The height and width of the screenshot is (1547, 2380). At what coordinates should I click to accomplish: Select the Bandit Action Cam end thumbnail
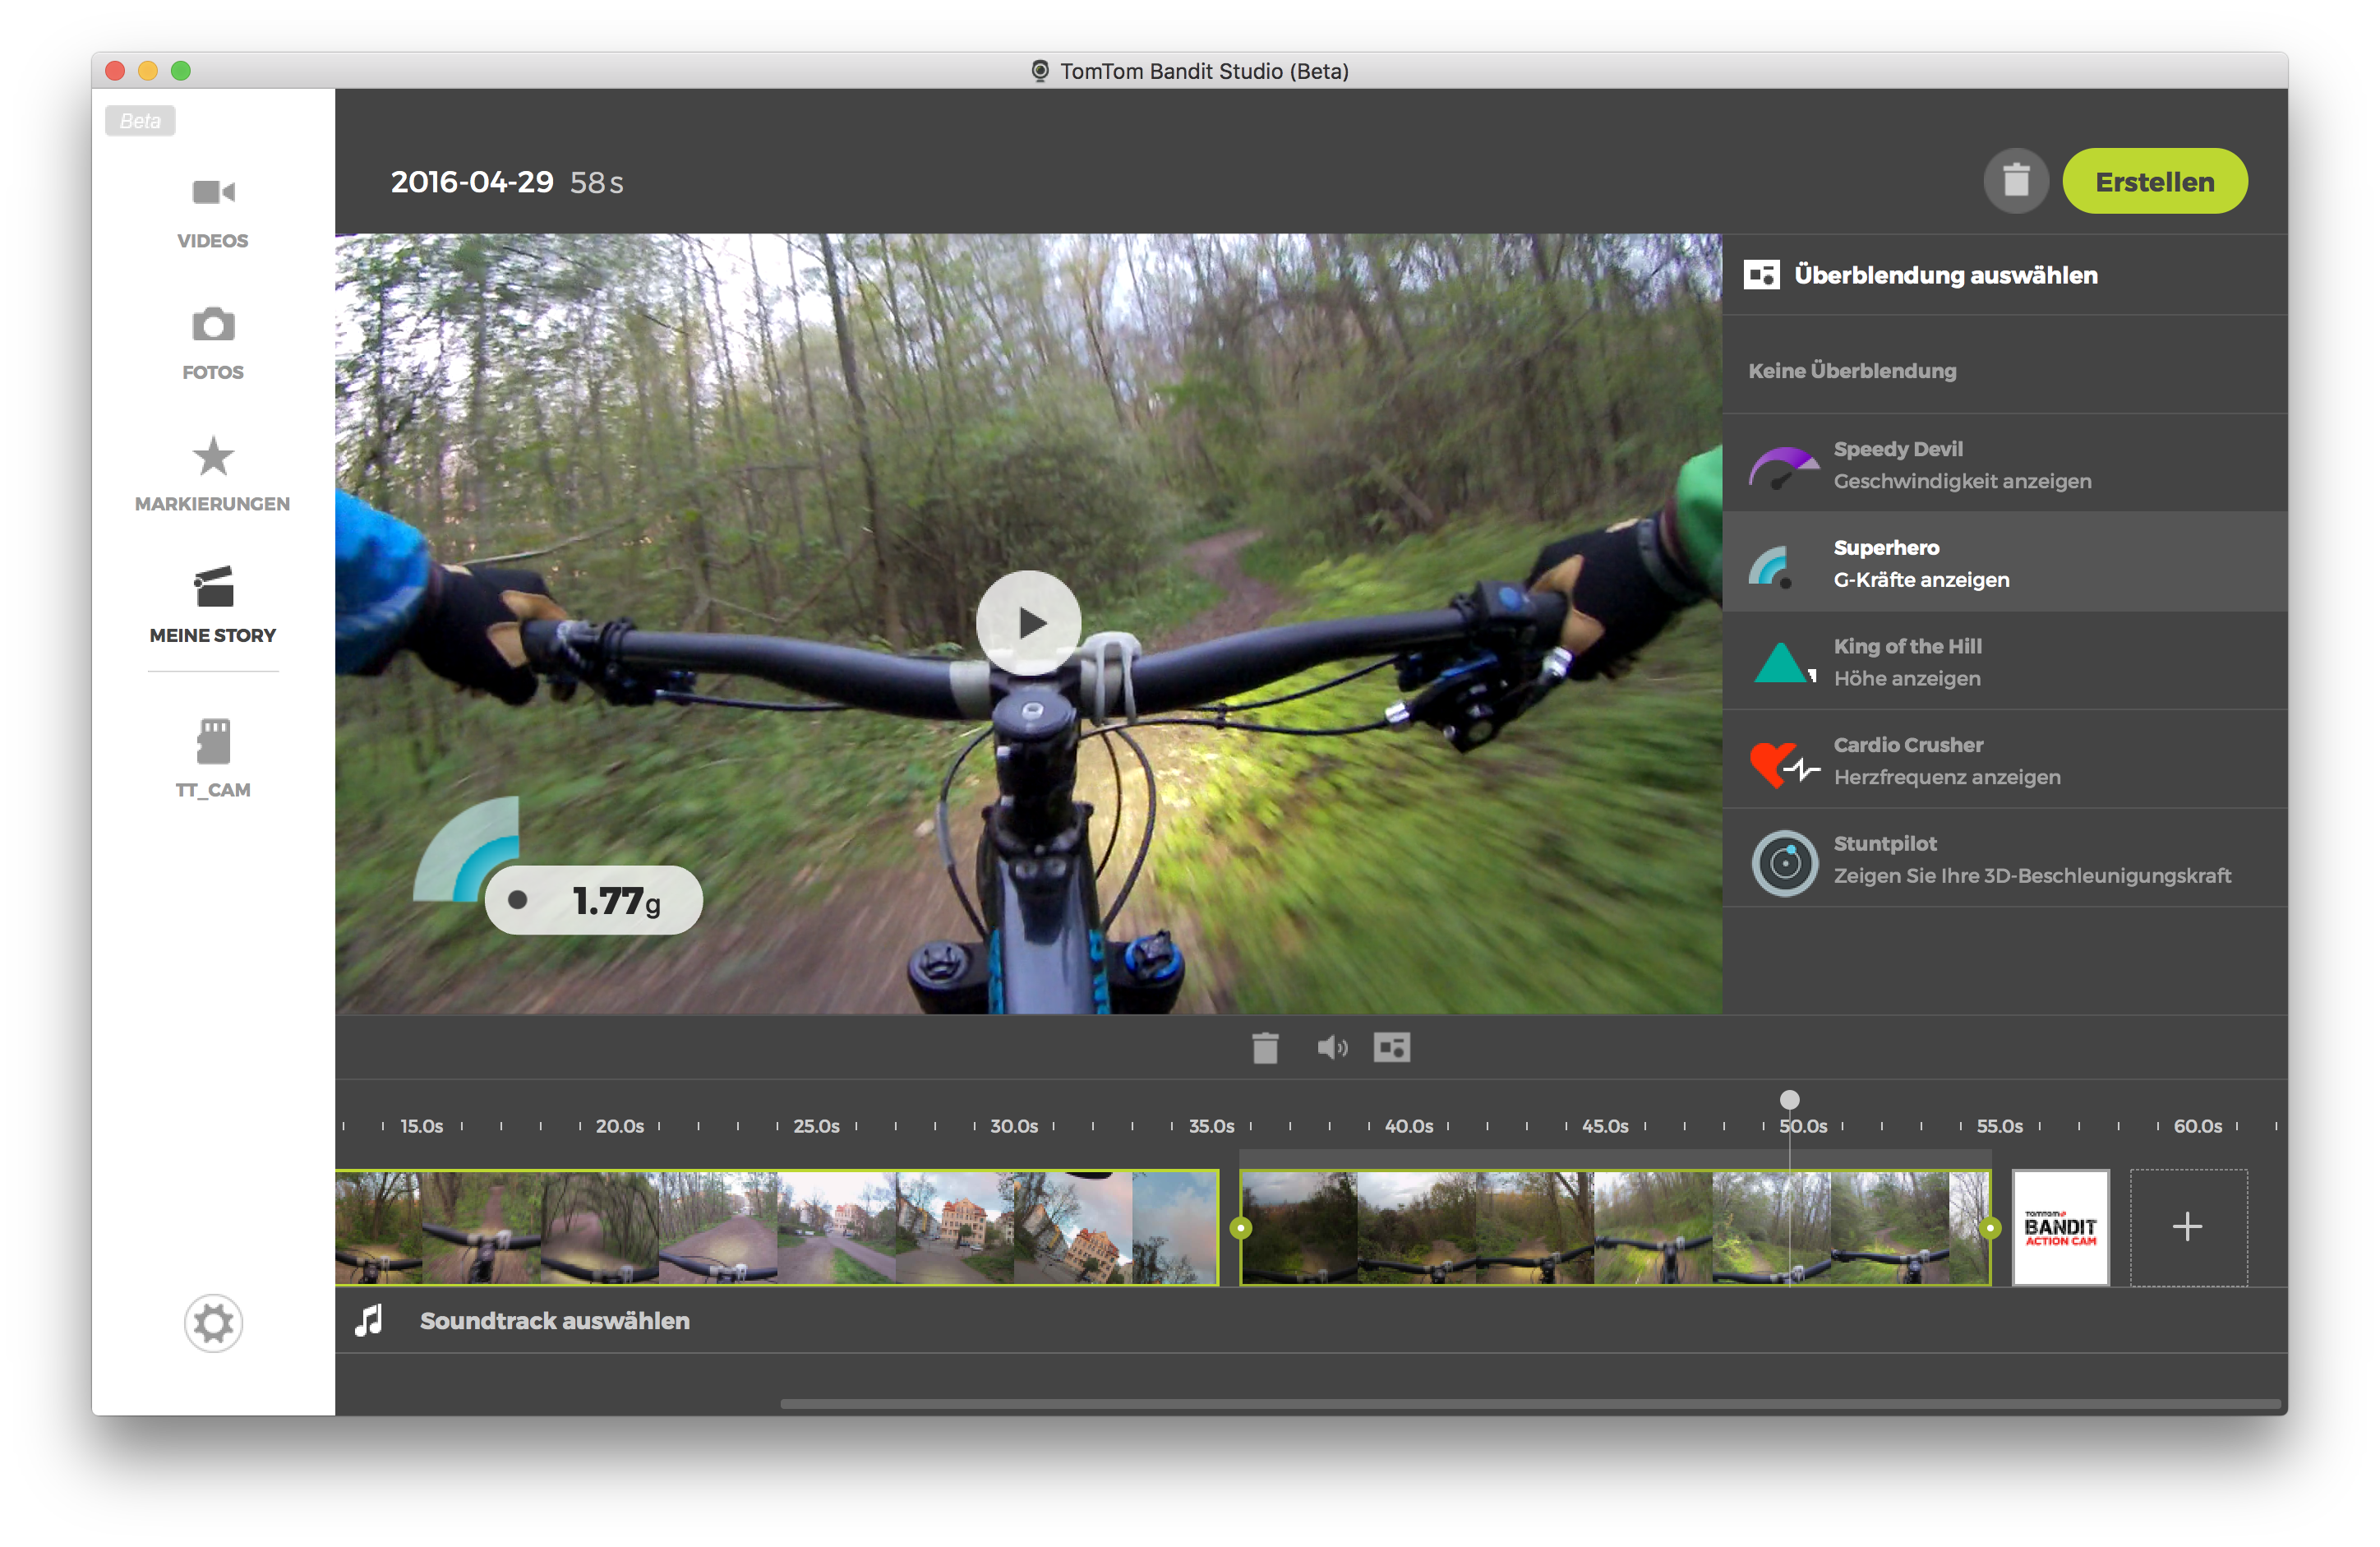tap(2060, 1227)
